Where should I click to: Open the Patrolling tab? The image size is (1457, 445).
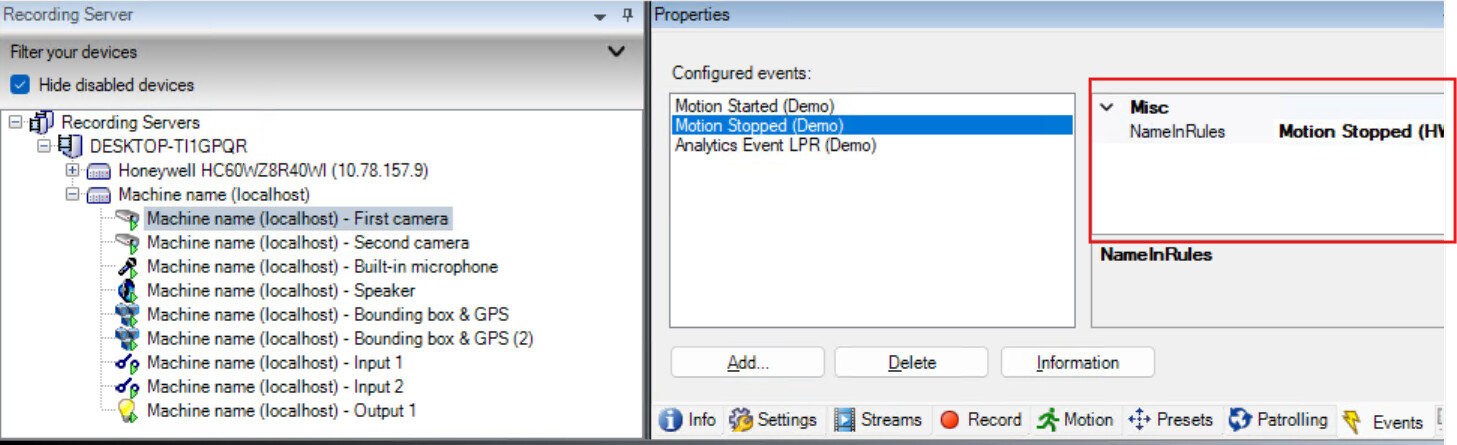[1278, 420]
